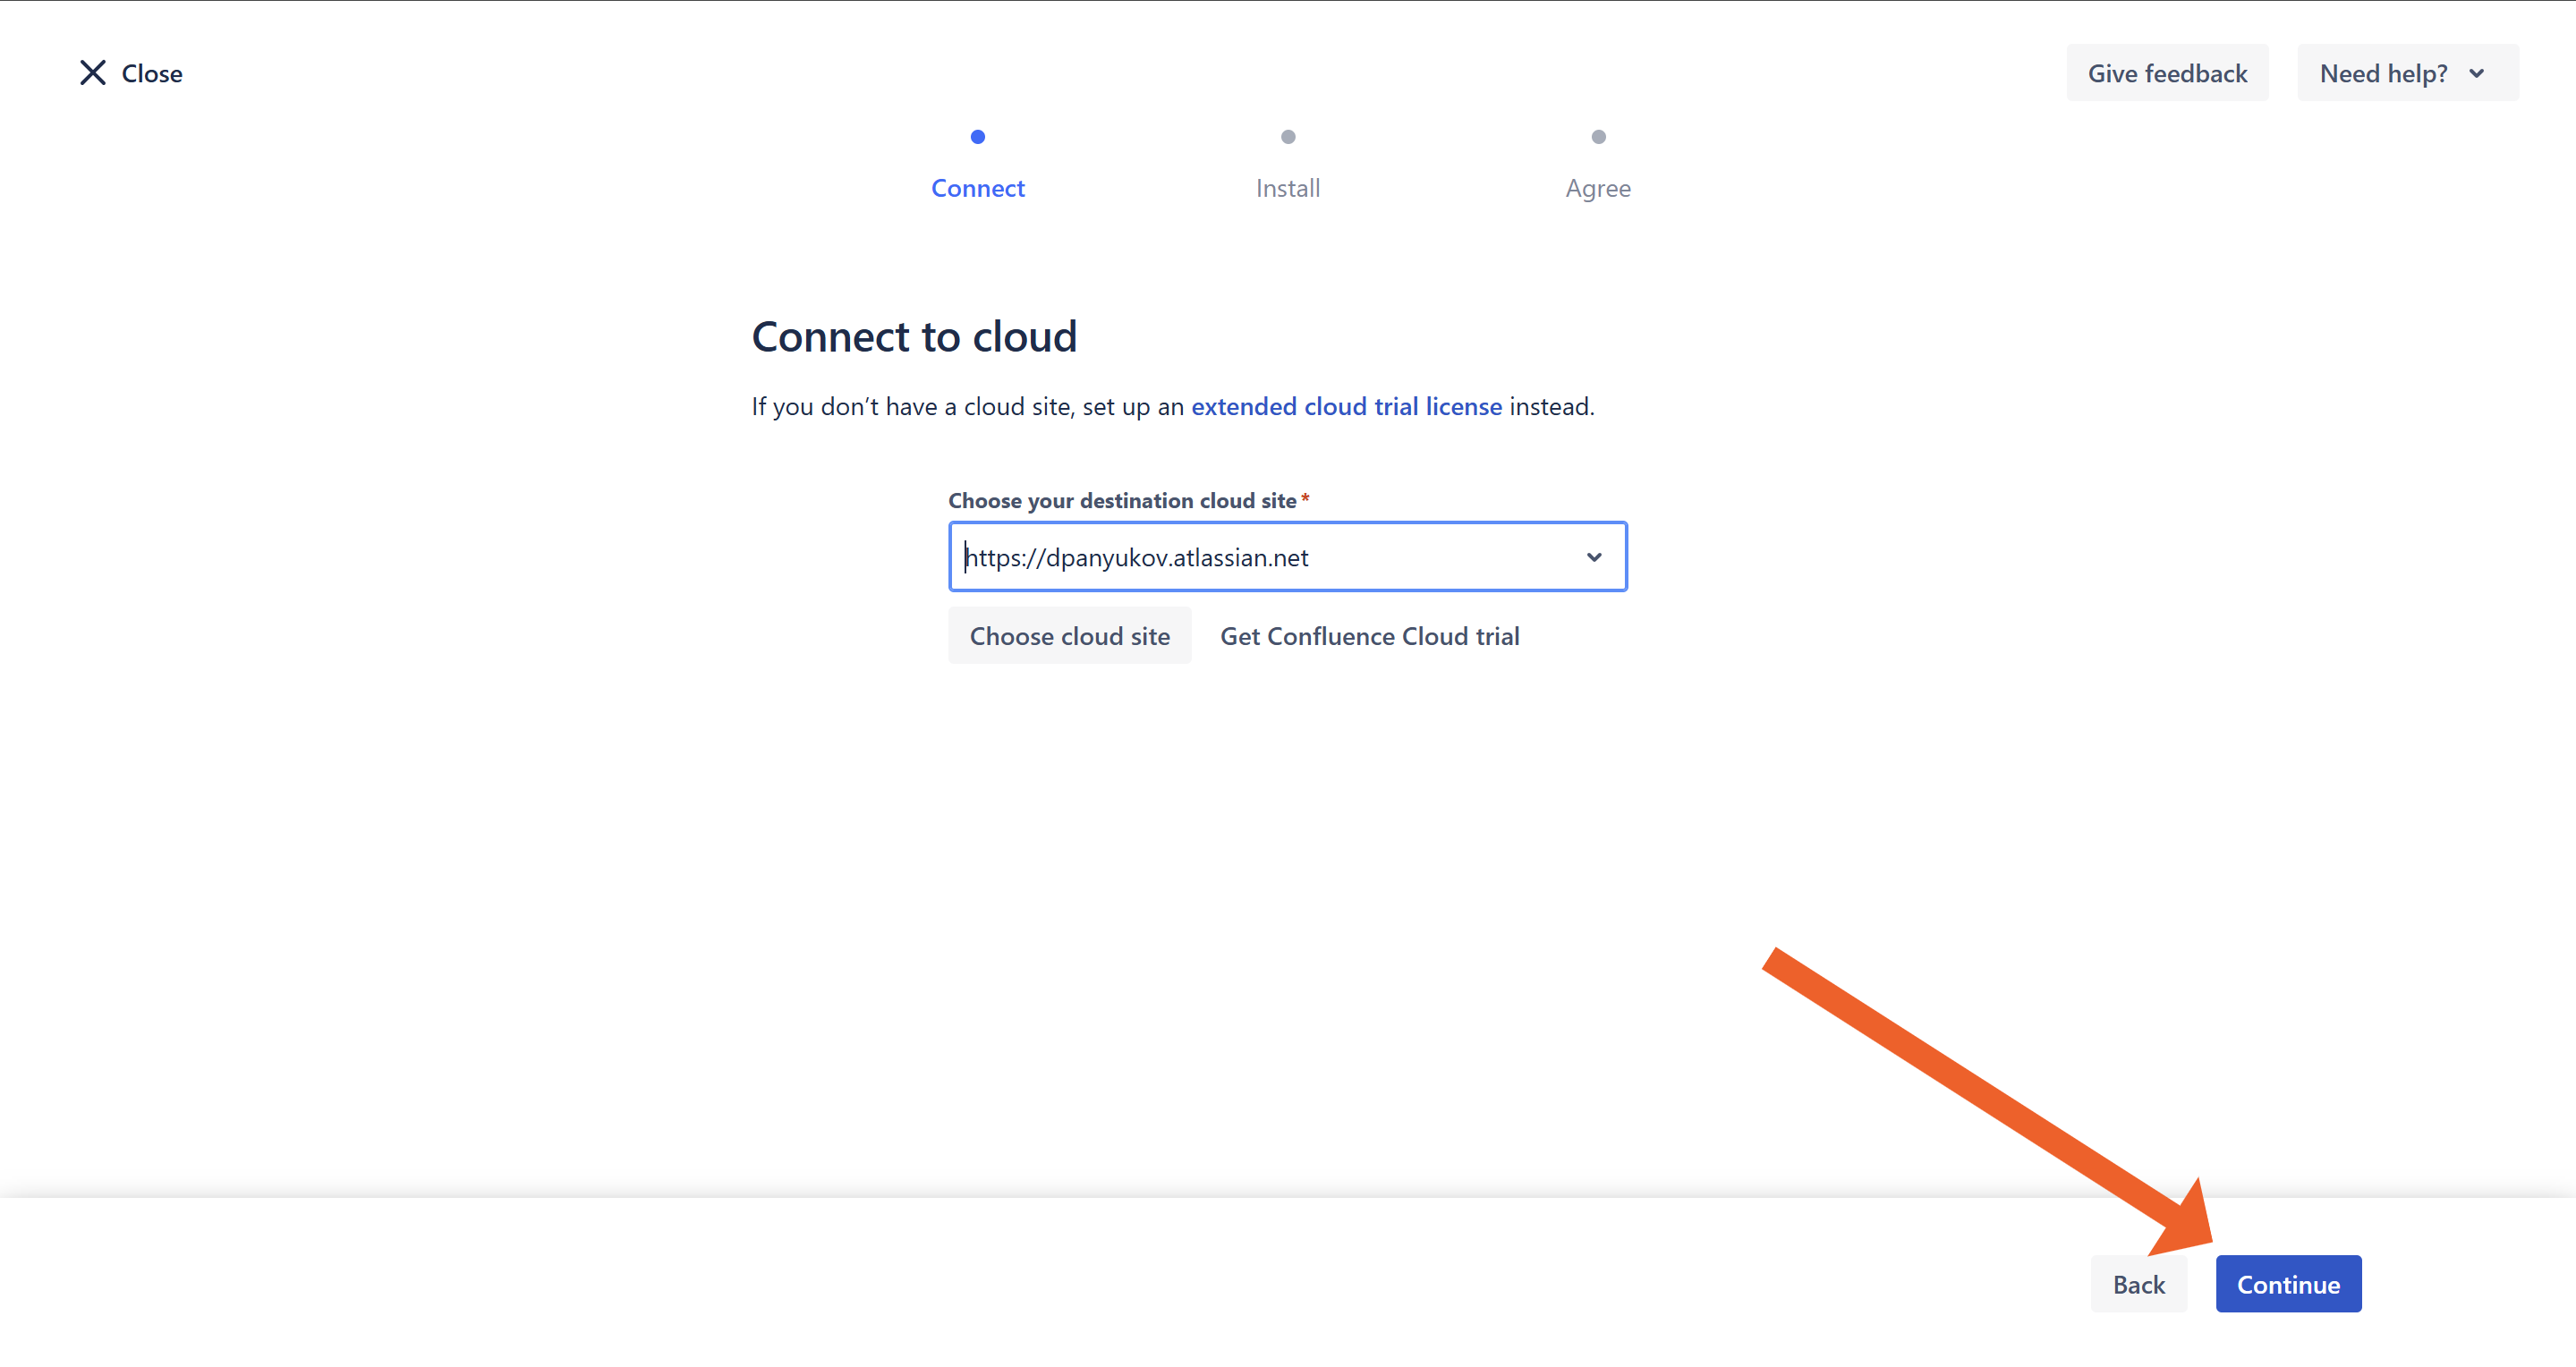Click the grey Install step dot
Screen dimensions: 2576x1367
point(1287,137)
